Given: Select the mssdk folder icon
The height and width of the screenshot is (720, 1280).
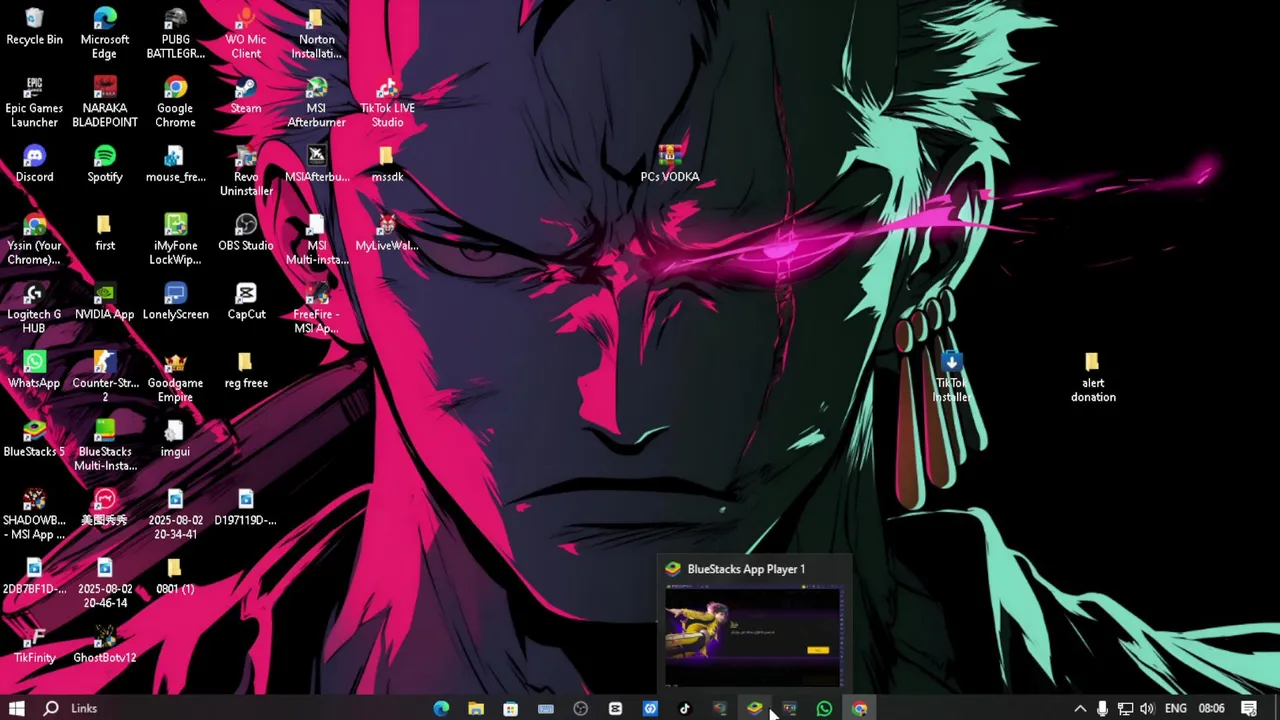Looking at the screenshot, I should 387,165.
